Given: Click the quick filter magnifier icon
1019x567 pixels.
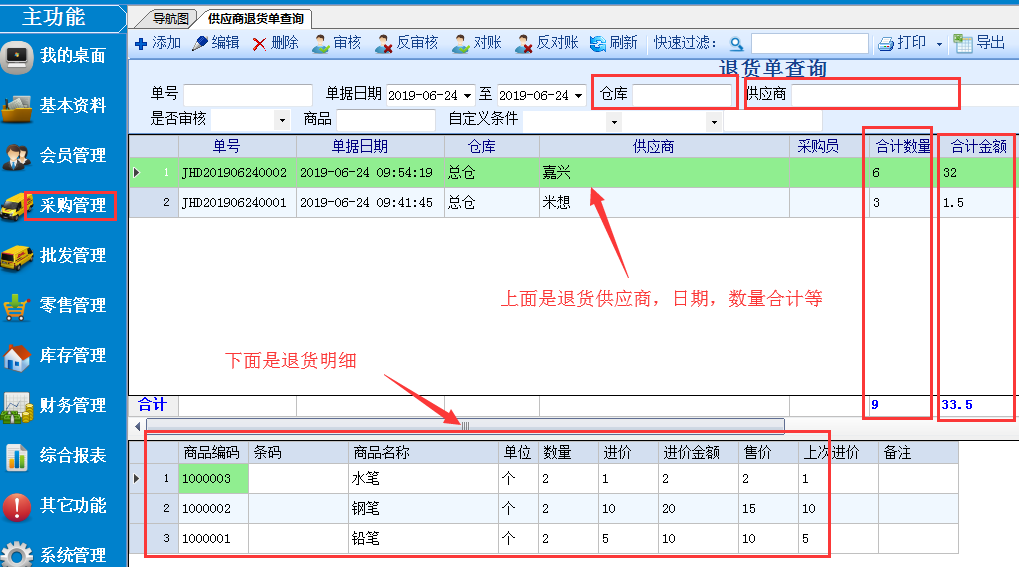Looking at the screenshot, I should [x=736, y=44].
